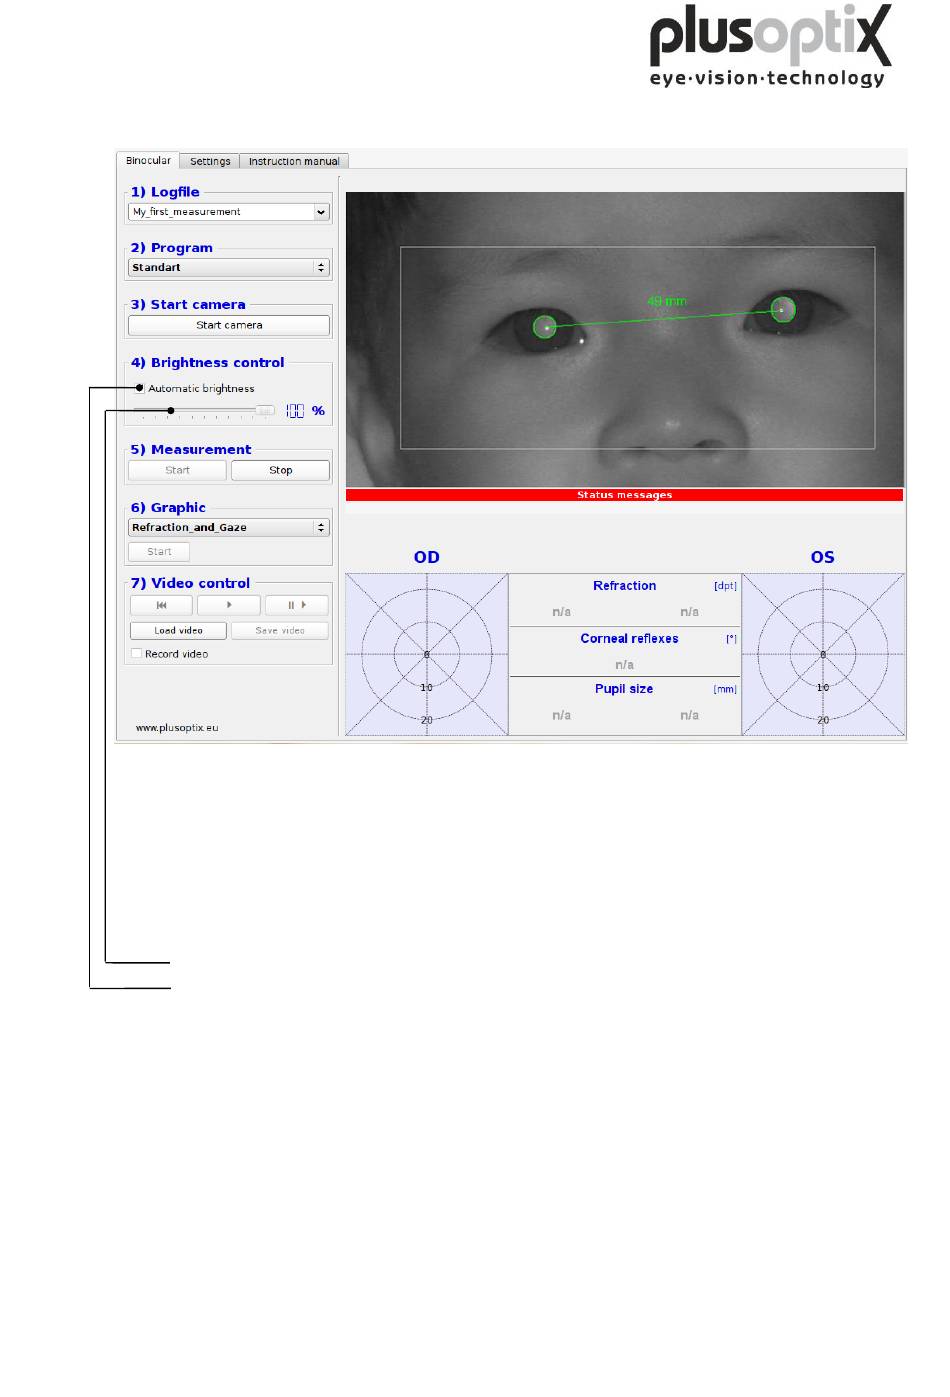Switch to the Settings tab
The image size is (950, 1397).
click(x=210, y=161)
